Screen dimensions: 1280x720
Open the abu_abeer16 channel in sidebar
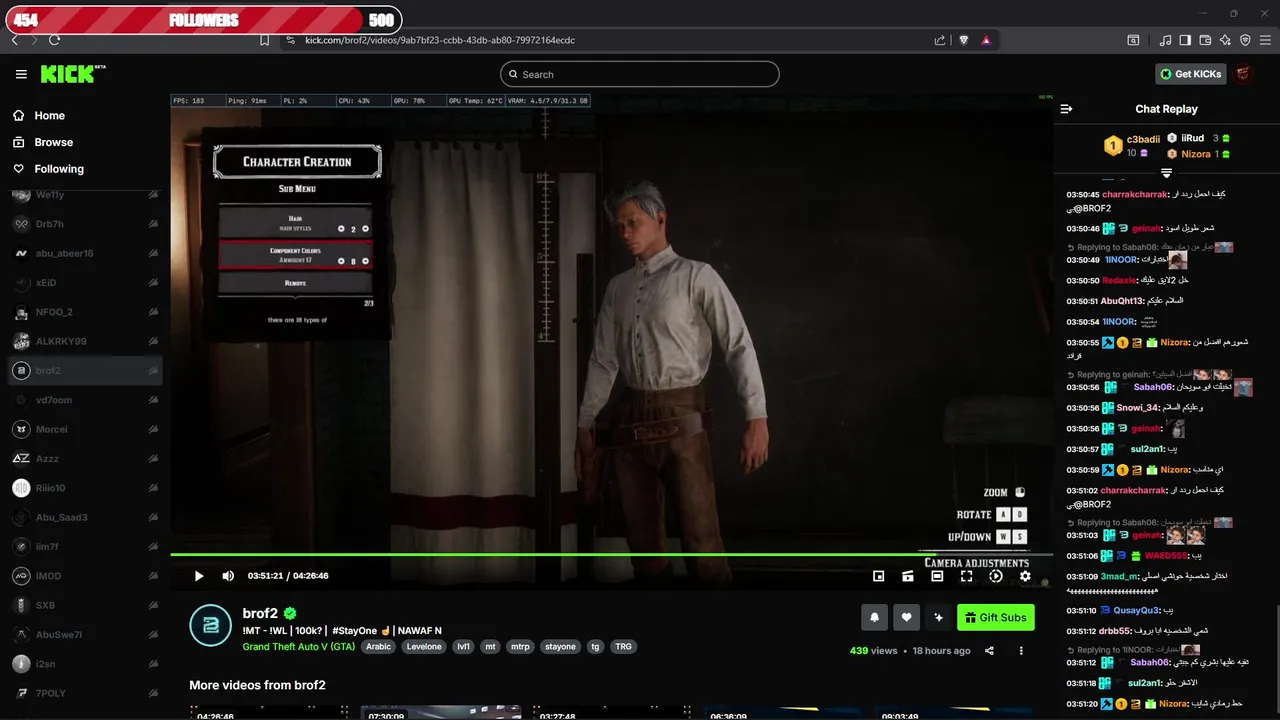(x=85, y=254)
